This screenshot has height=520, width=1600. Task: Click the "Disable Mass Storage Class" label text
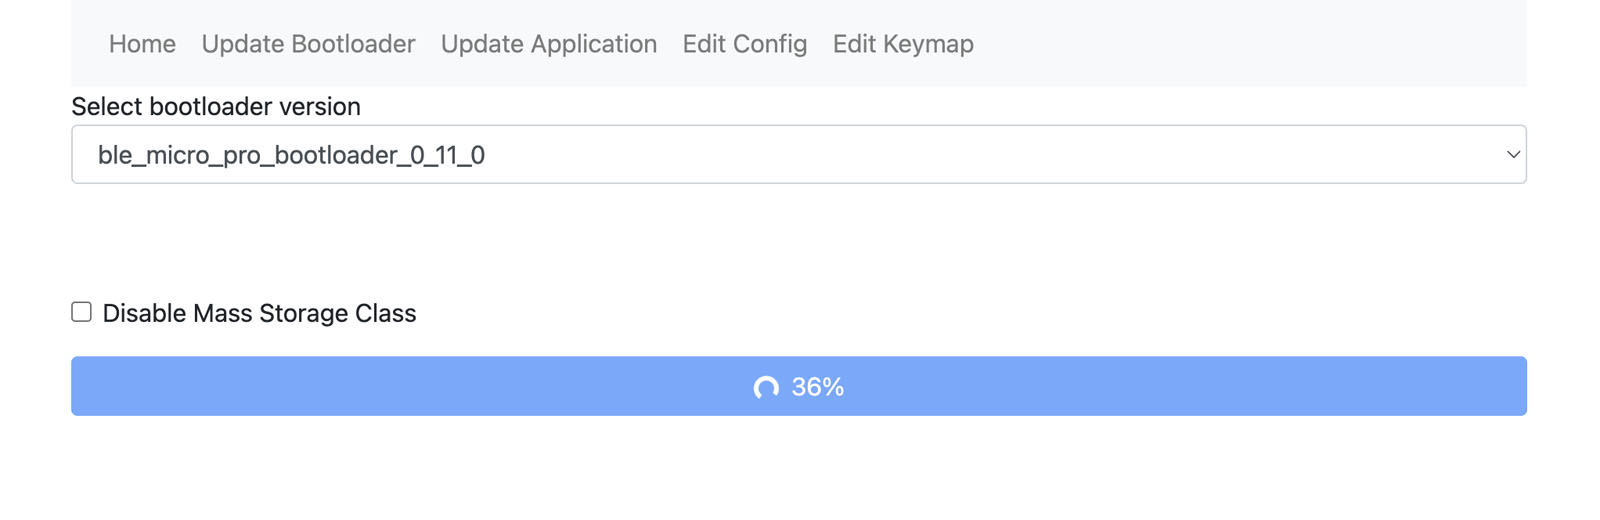pyautogui.click(x=259, y=313)
